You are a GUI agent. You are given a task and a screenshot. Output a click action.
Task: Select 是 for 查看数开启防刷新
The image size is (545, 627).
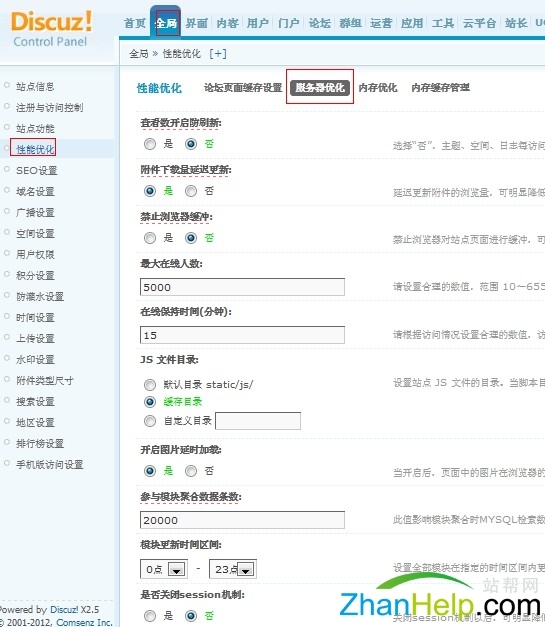150,144
